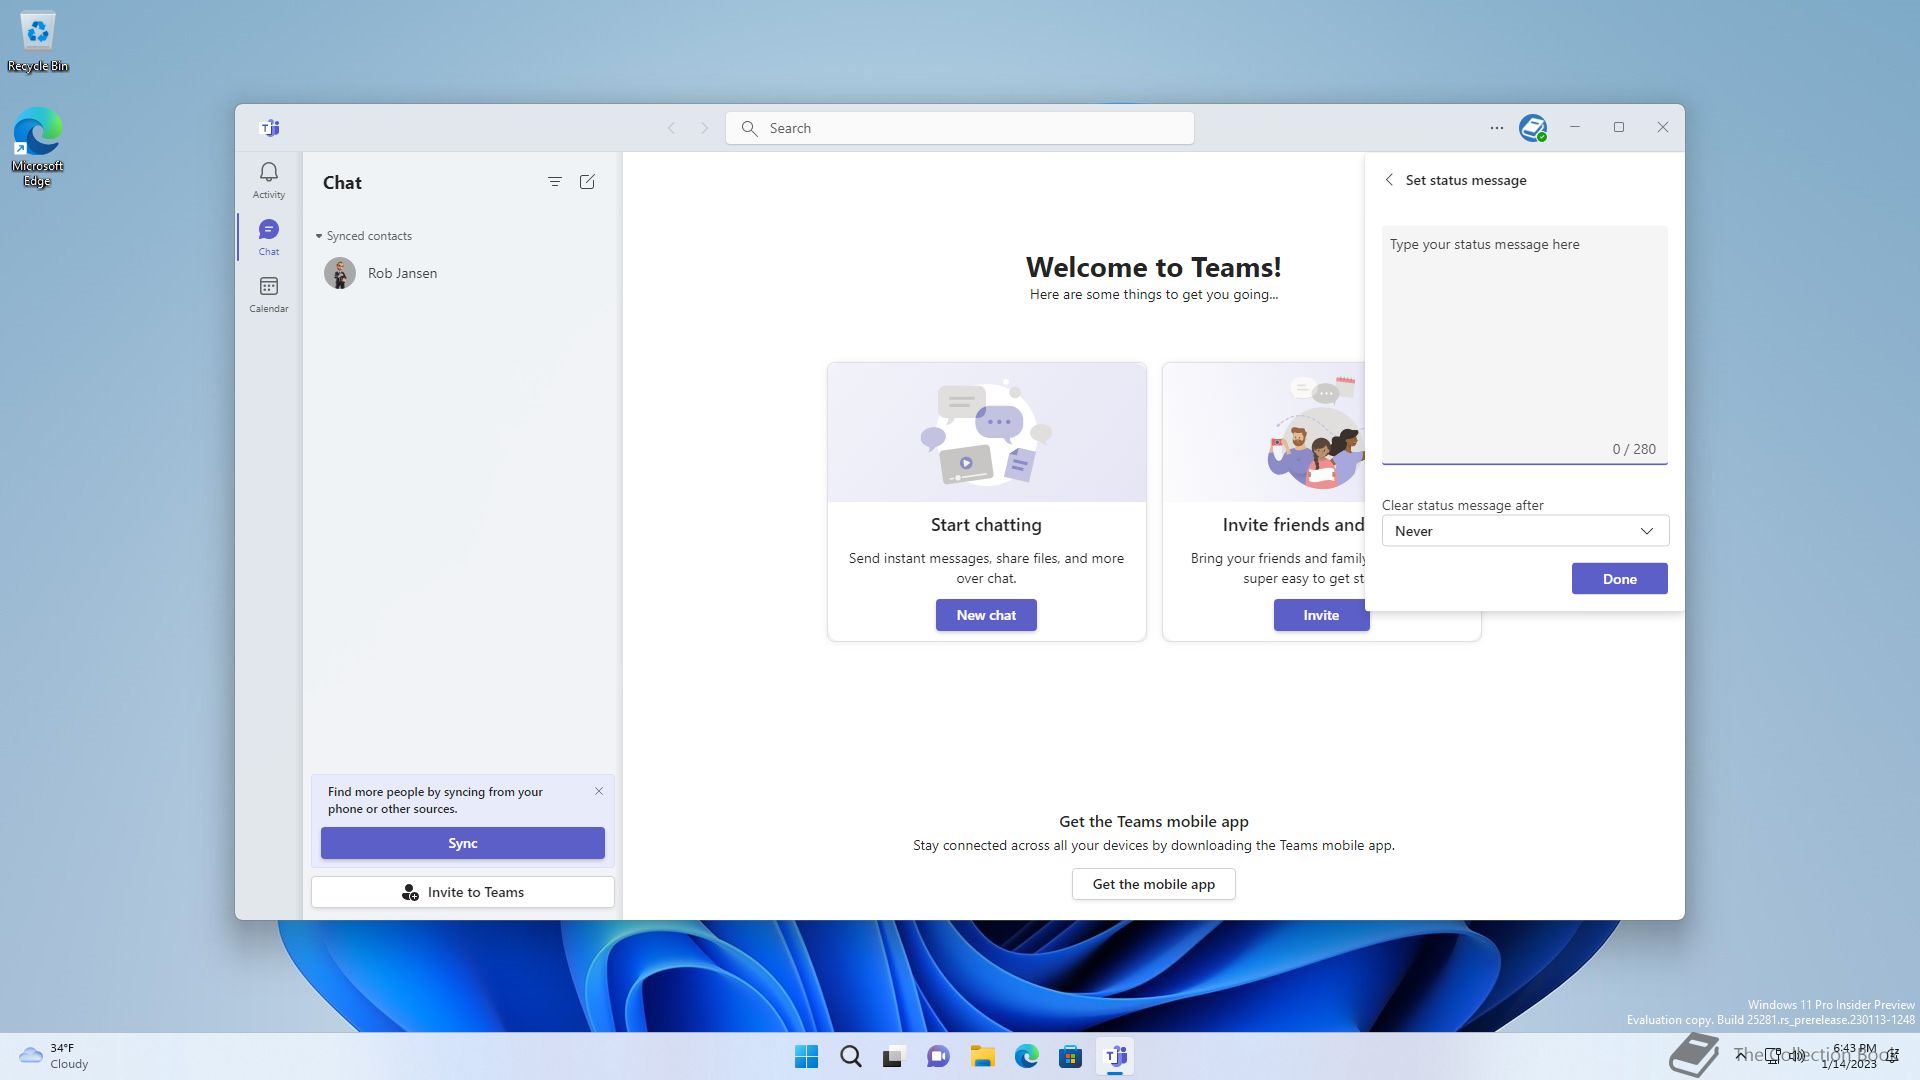The image size is (1920, 1080).
Task: Click Invite to Teams button
Action: coord(463,892)
